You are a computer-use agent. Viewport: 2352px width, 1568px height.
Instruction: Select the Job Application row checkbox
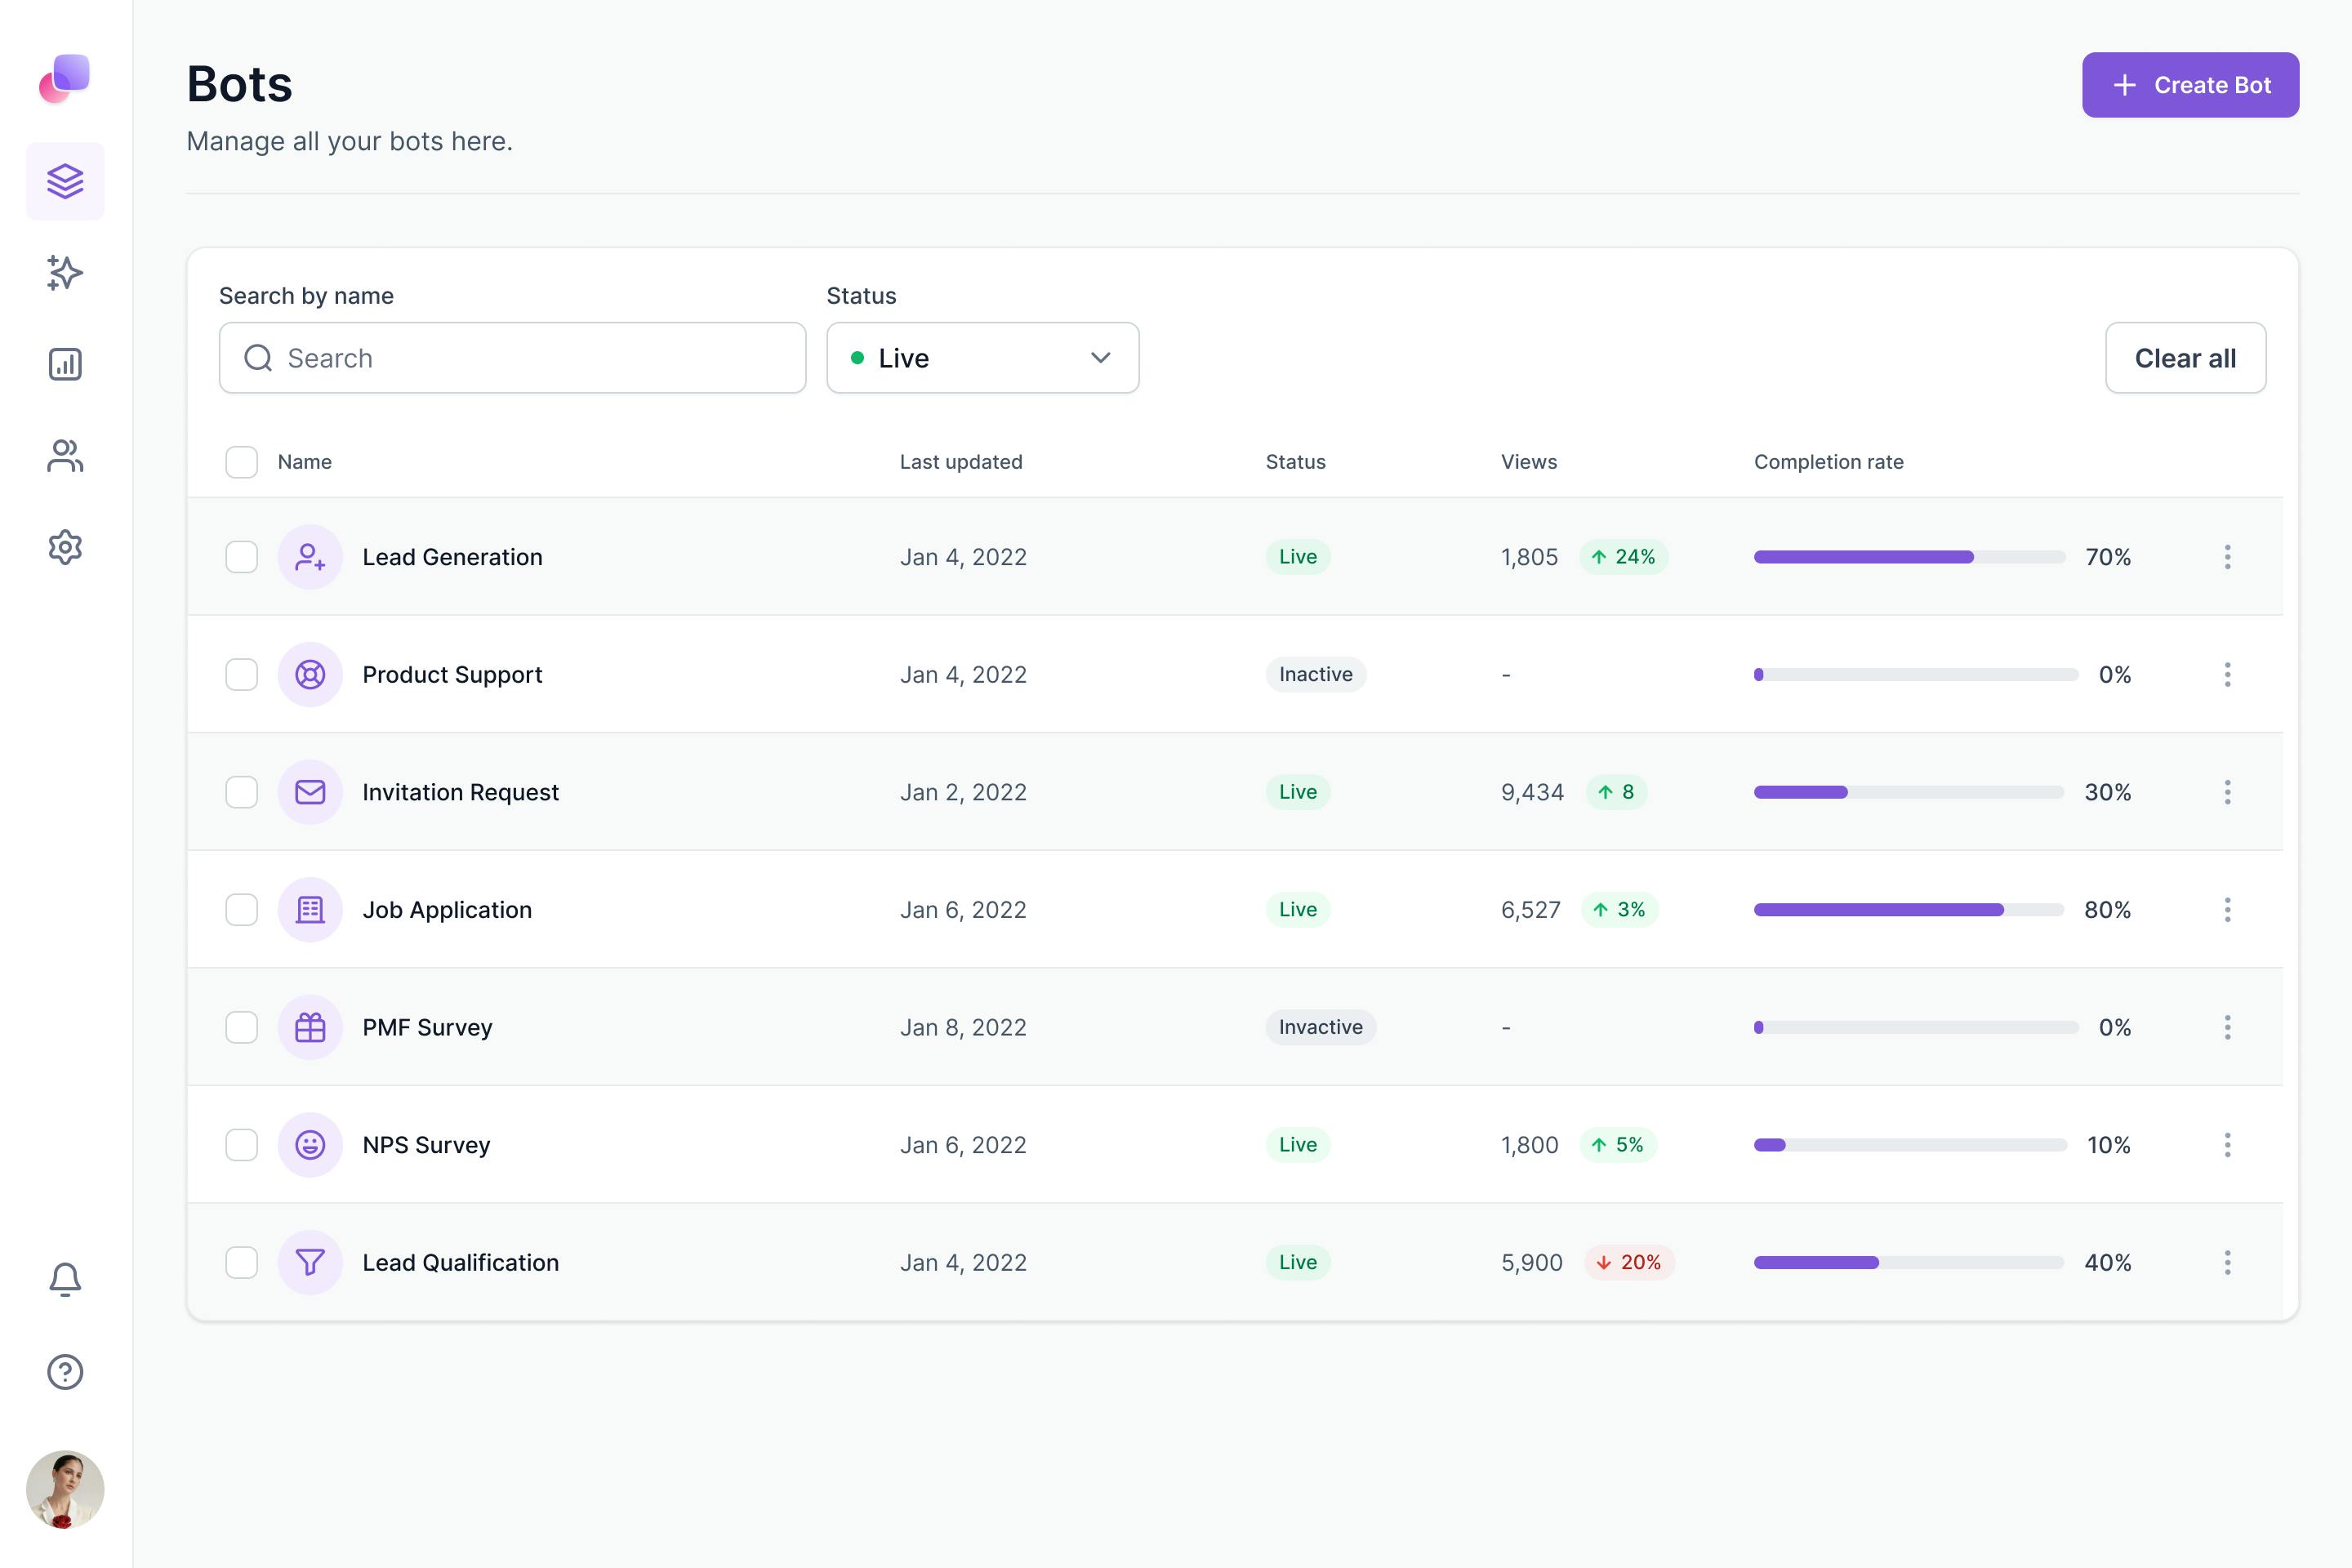pos(241,910)
